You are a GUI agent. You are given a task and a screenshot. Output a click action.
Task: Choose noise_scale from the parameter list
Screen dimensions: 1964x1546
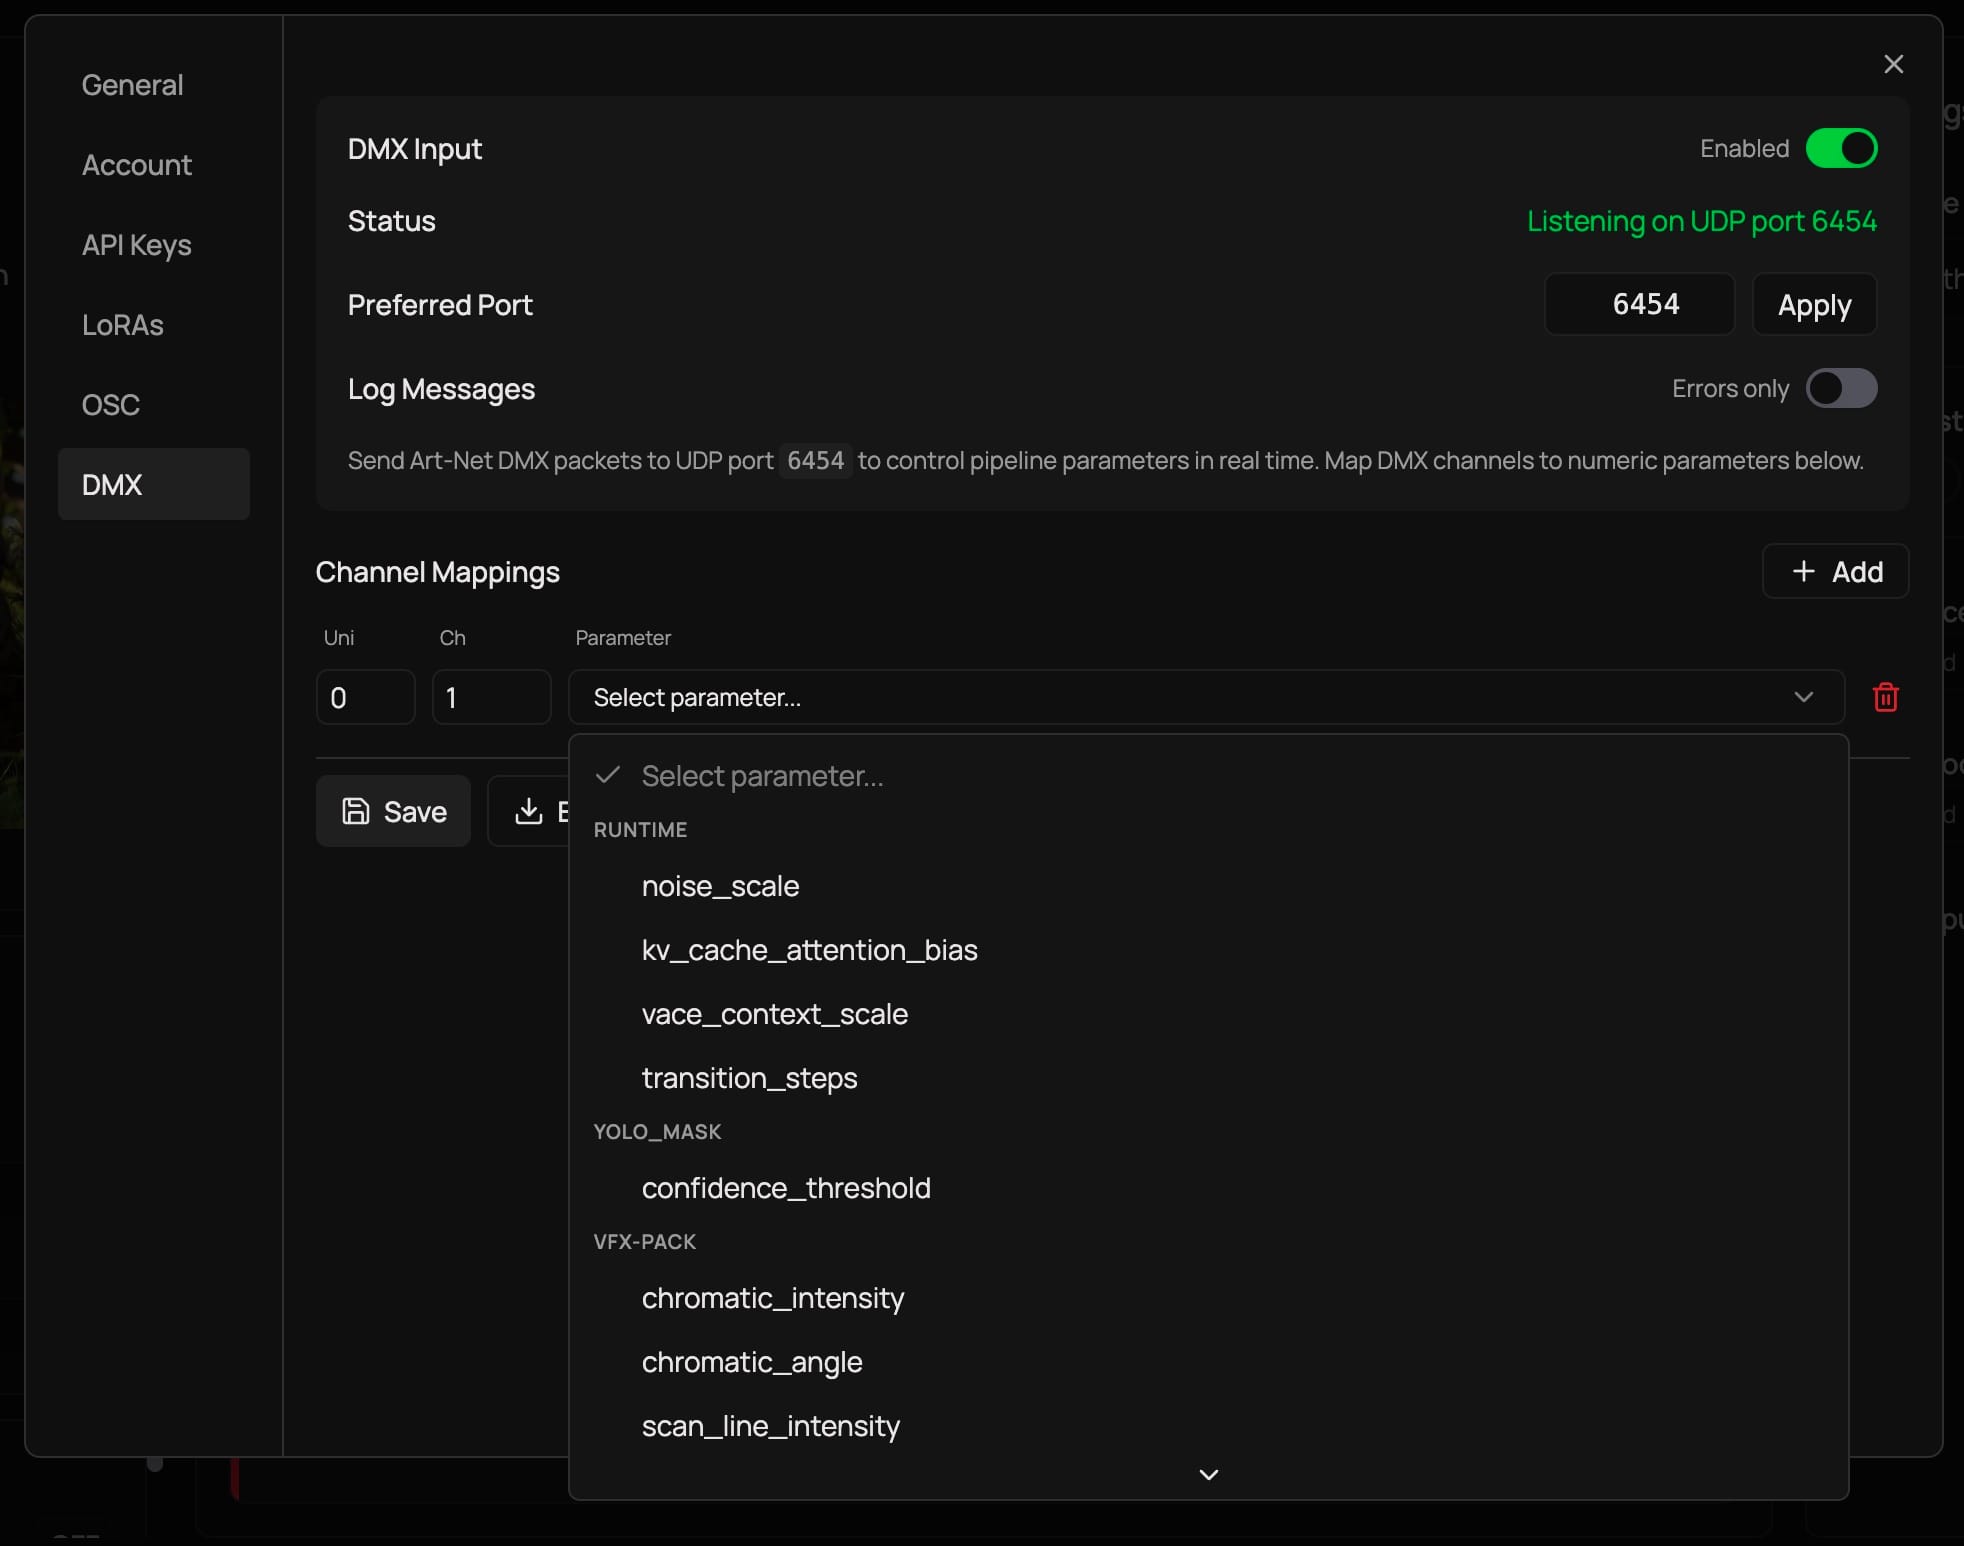pyautogui.click(x=720, y=886)
